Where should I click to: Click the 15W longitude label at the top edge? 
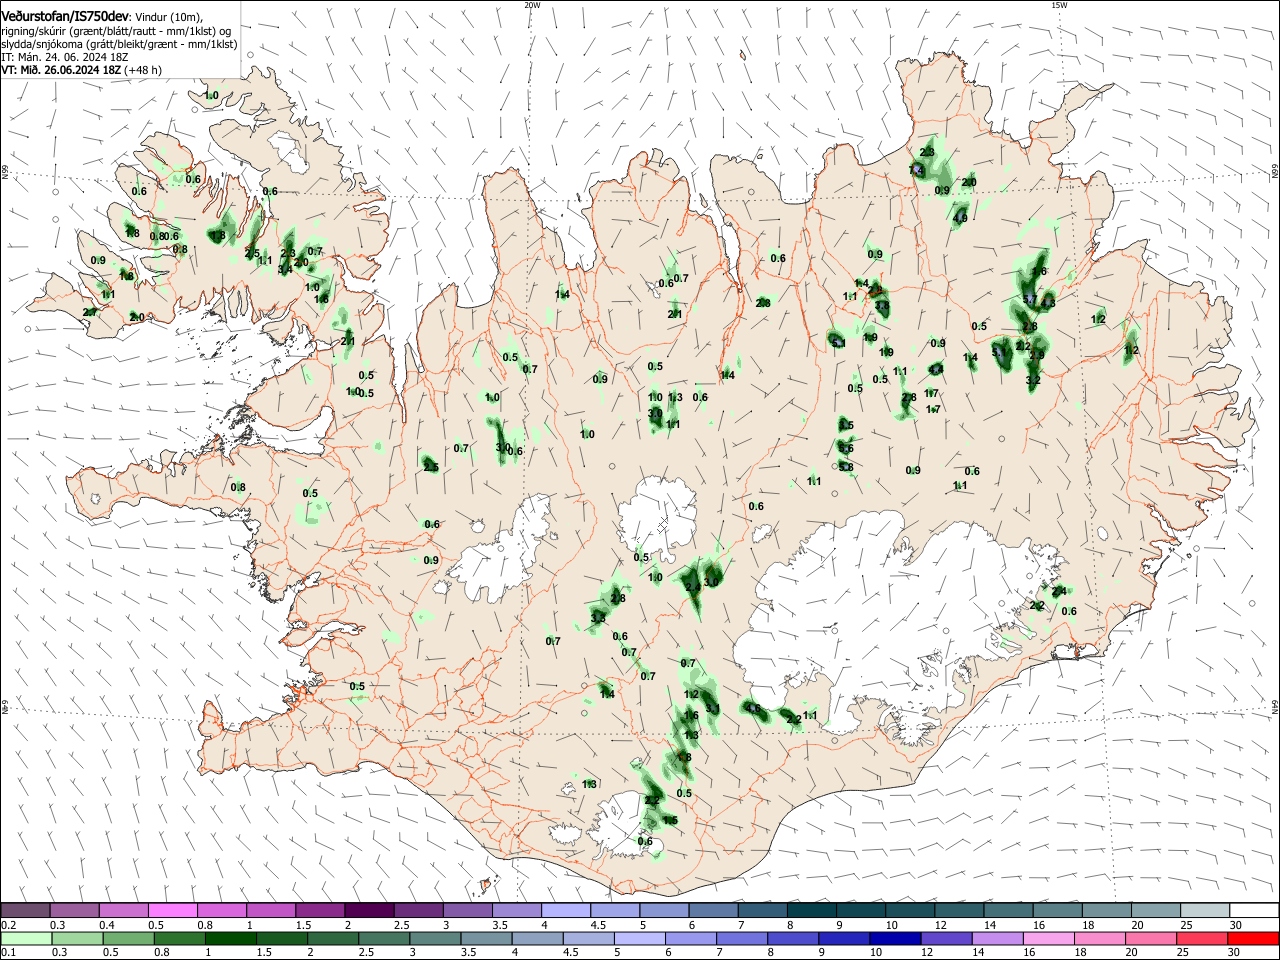tap(1060, 5)
